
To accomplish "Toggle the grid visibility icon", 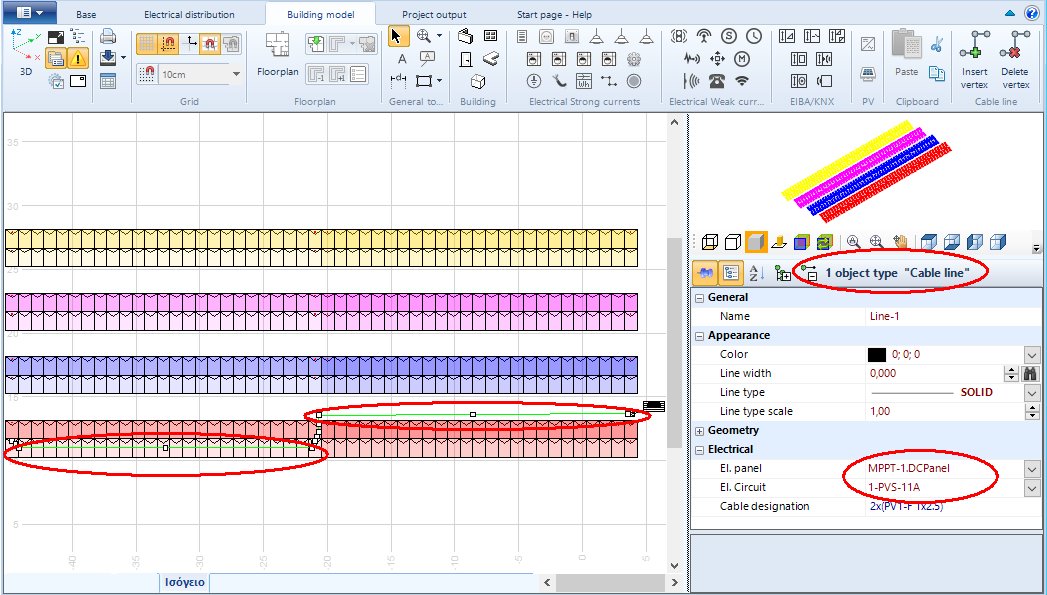I will pos(147,43).
